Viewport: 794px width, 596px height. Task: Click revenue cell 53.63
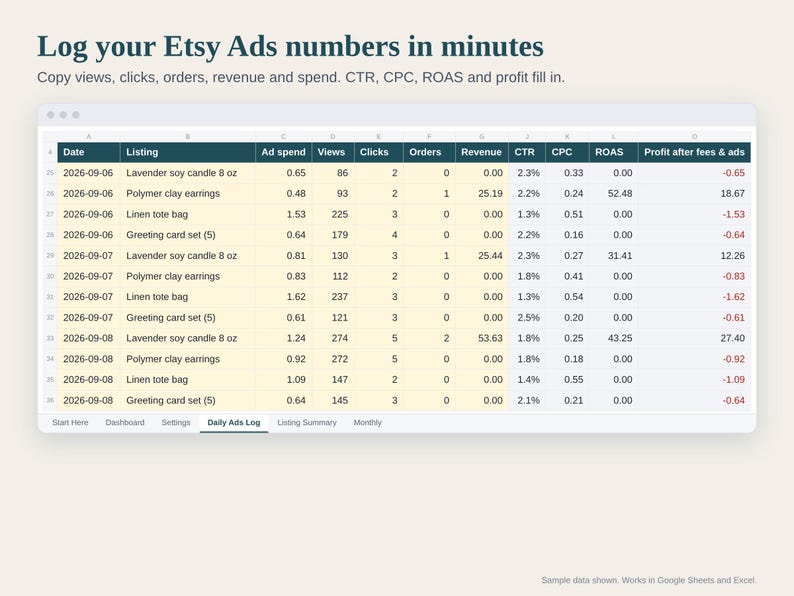[482, 338]
